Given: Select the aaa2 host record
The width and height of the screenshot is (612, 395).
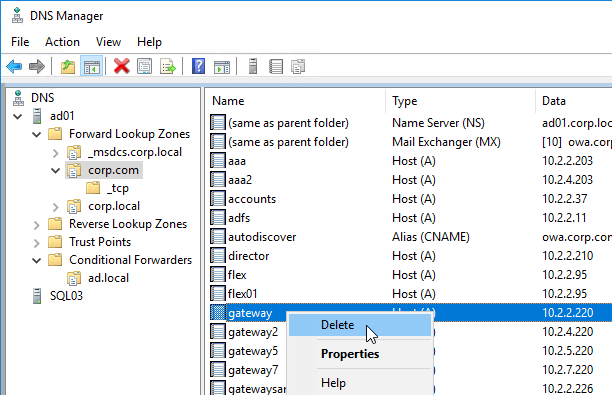Looking at the screenshot, I should click(240, 180).
